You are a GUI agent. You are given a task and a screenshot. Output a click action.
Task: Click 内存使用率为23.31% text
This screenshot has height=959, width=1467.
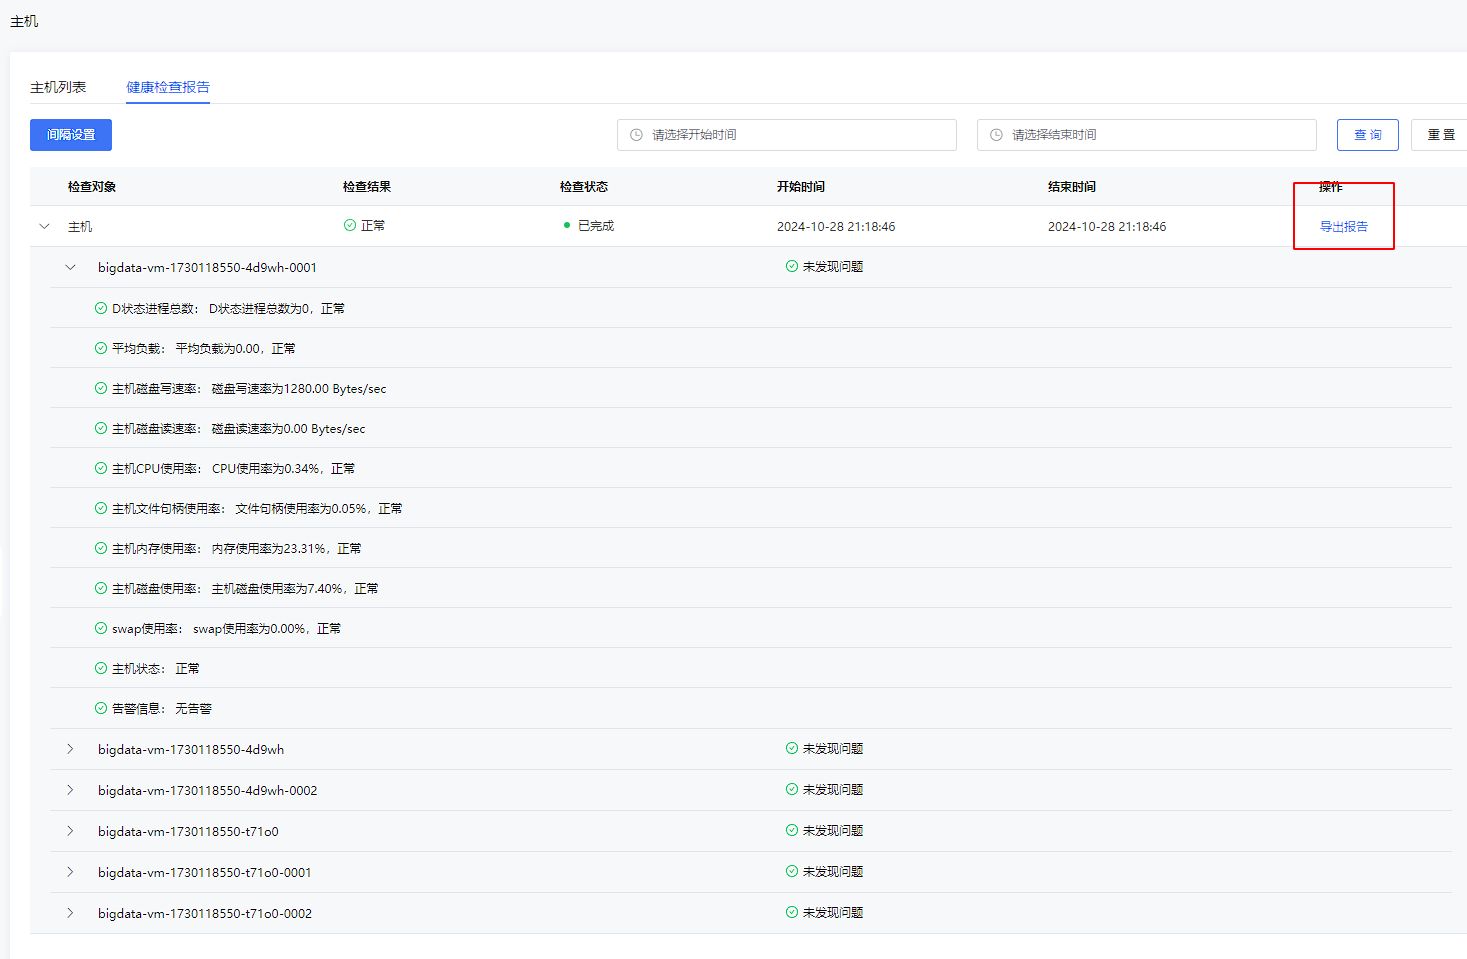269,548
